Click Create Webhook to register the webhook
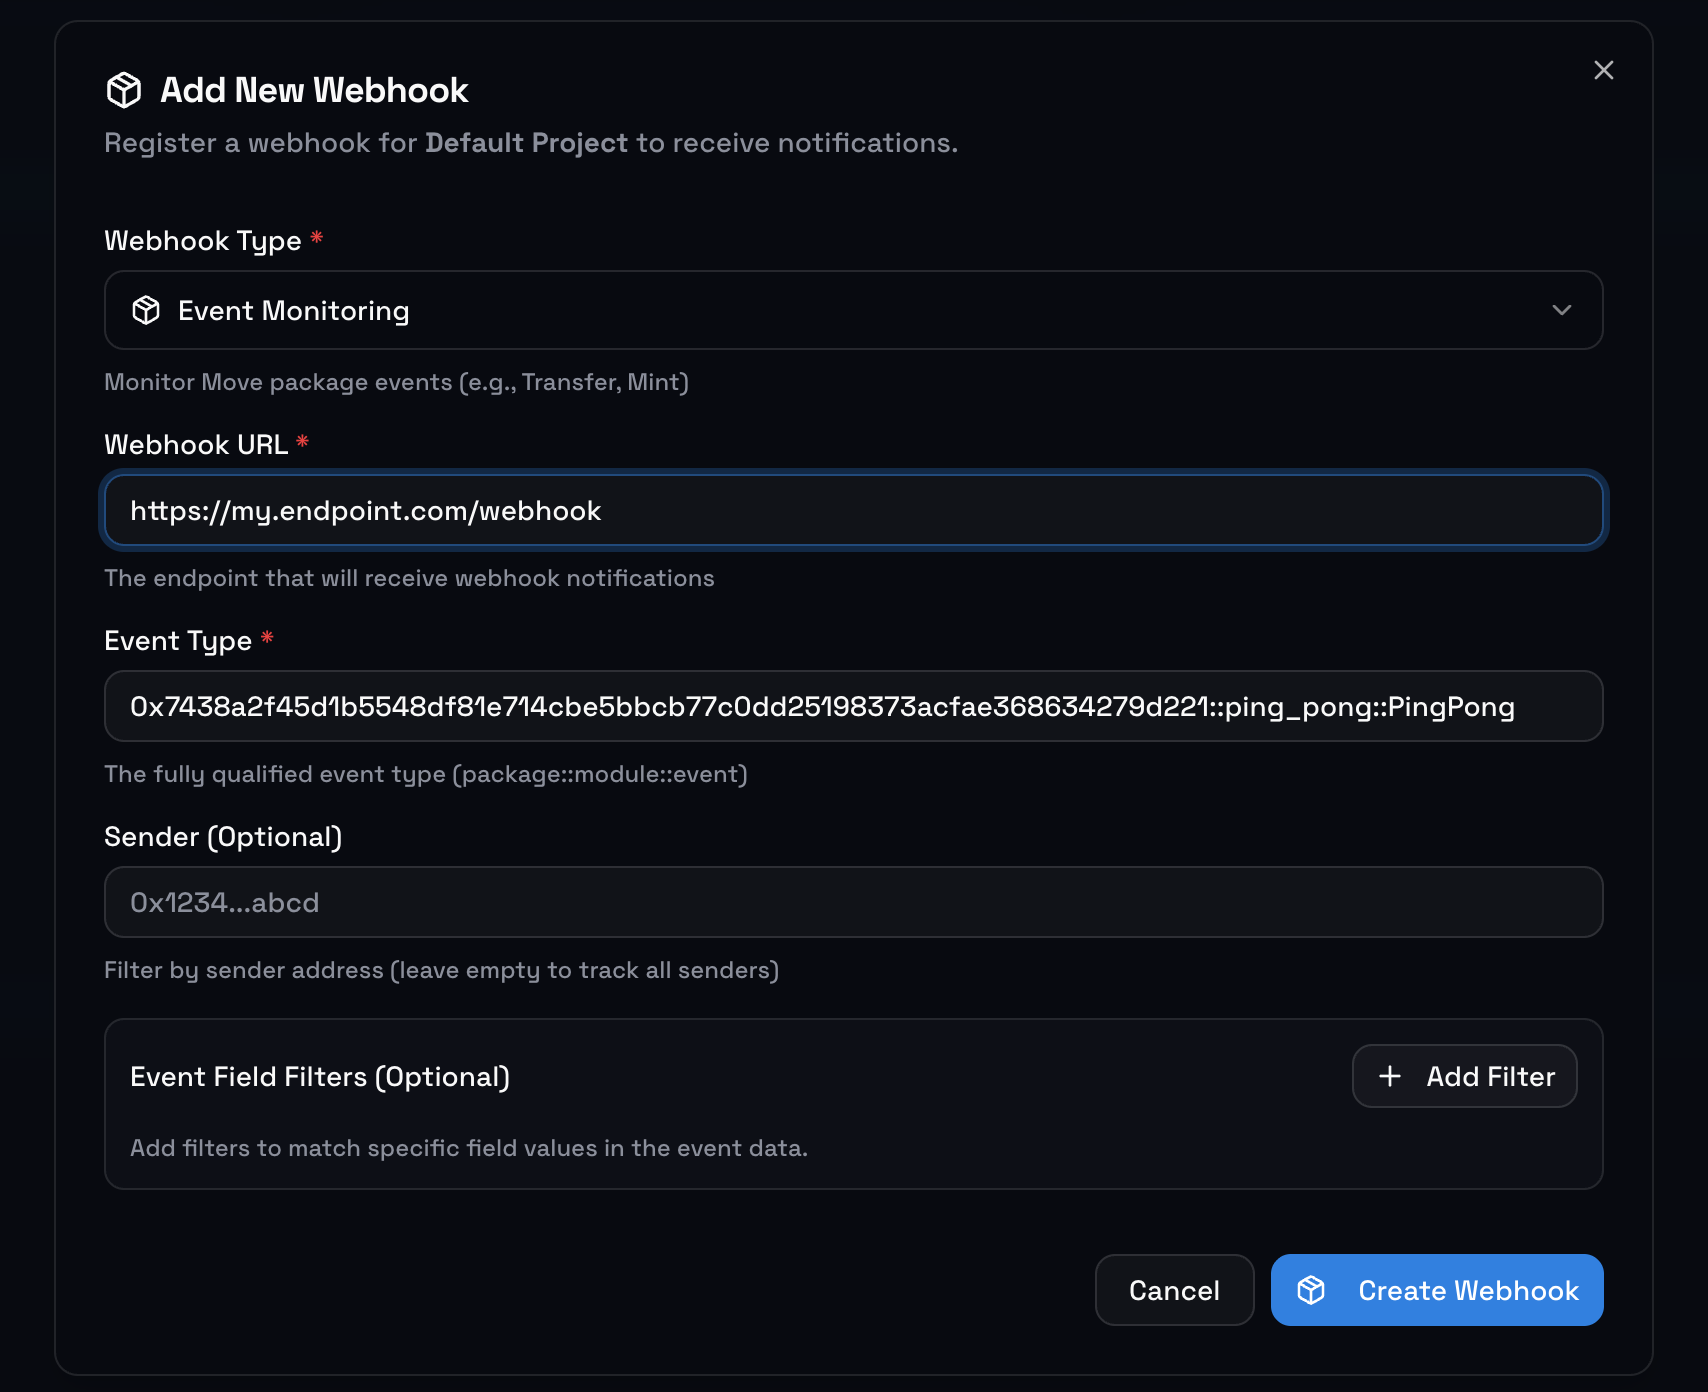The height and width of the screenshot is (1392, 1708). (1436, 1290)
